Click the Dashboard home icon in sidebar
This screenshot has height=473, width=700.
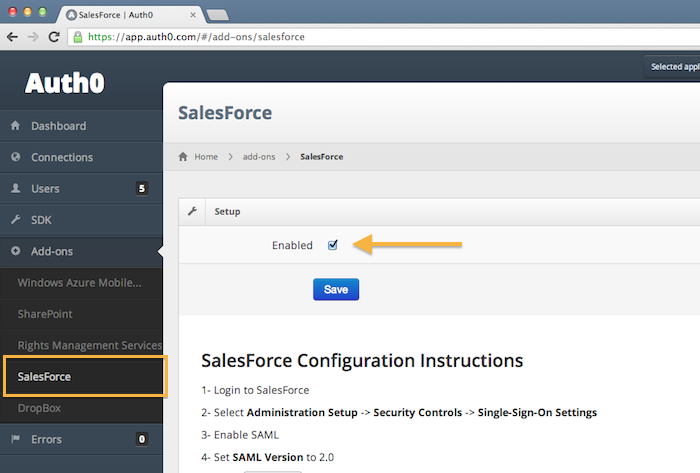pos(15,125)
